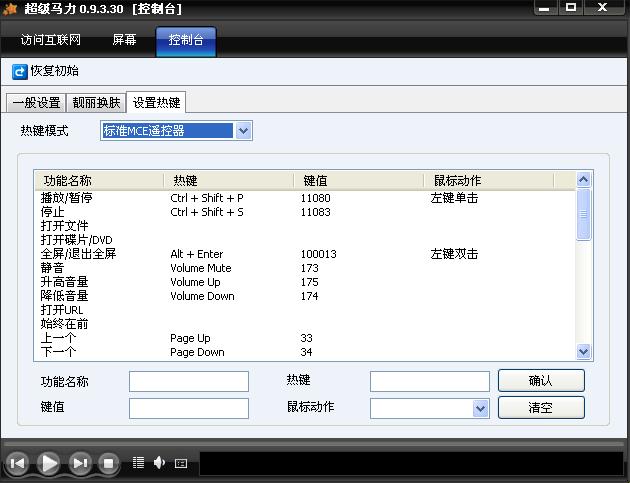Click the previous track button
Viewport: 630px width, 483px height.
[x=17, y=463]
